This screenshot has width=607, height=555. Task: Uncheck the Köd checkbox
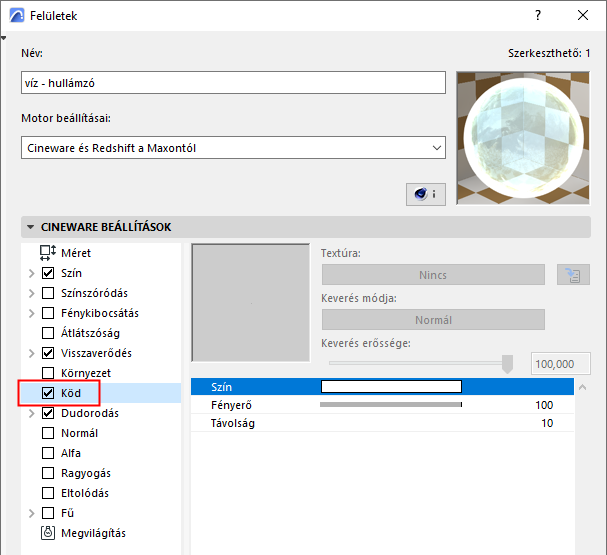(48, 393)
